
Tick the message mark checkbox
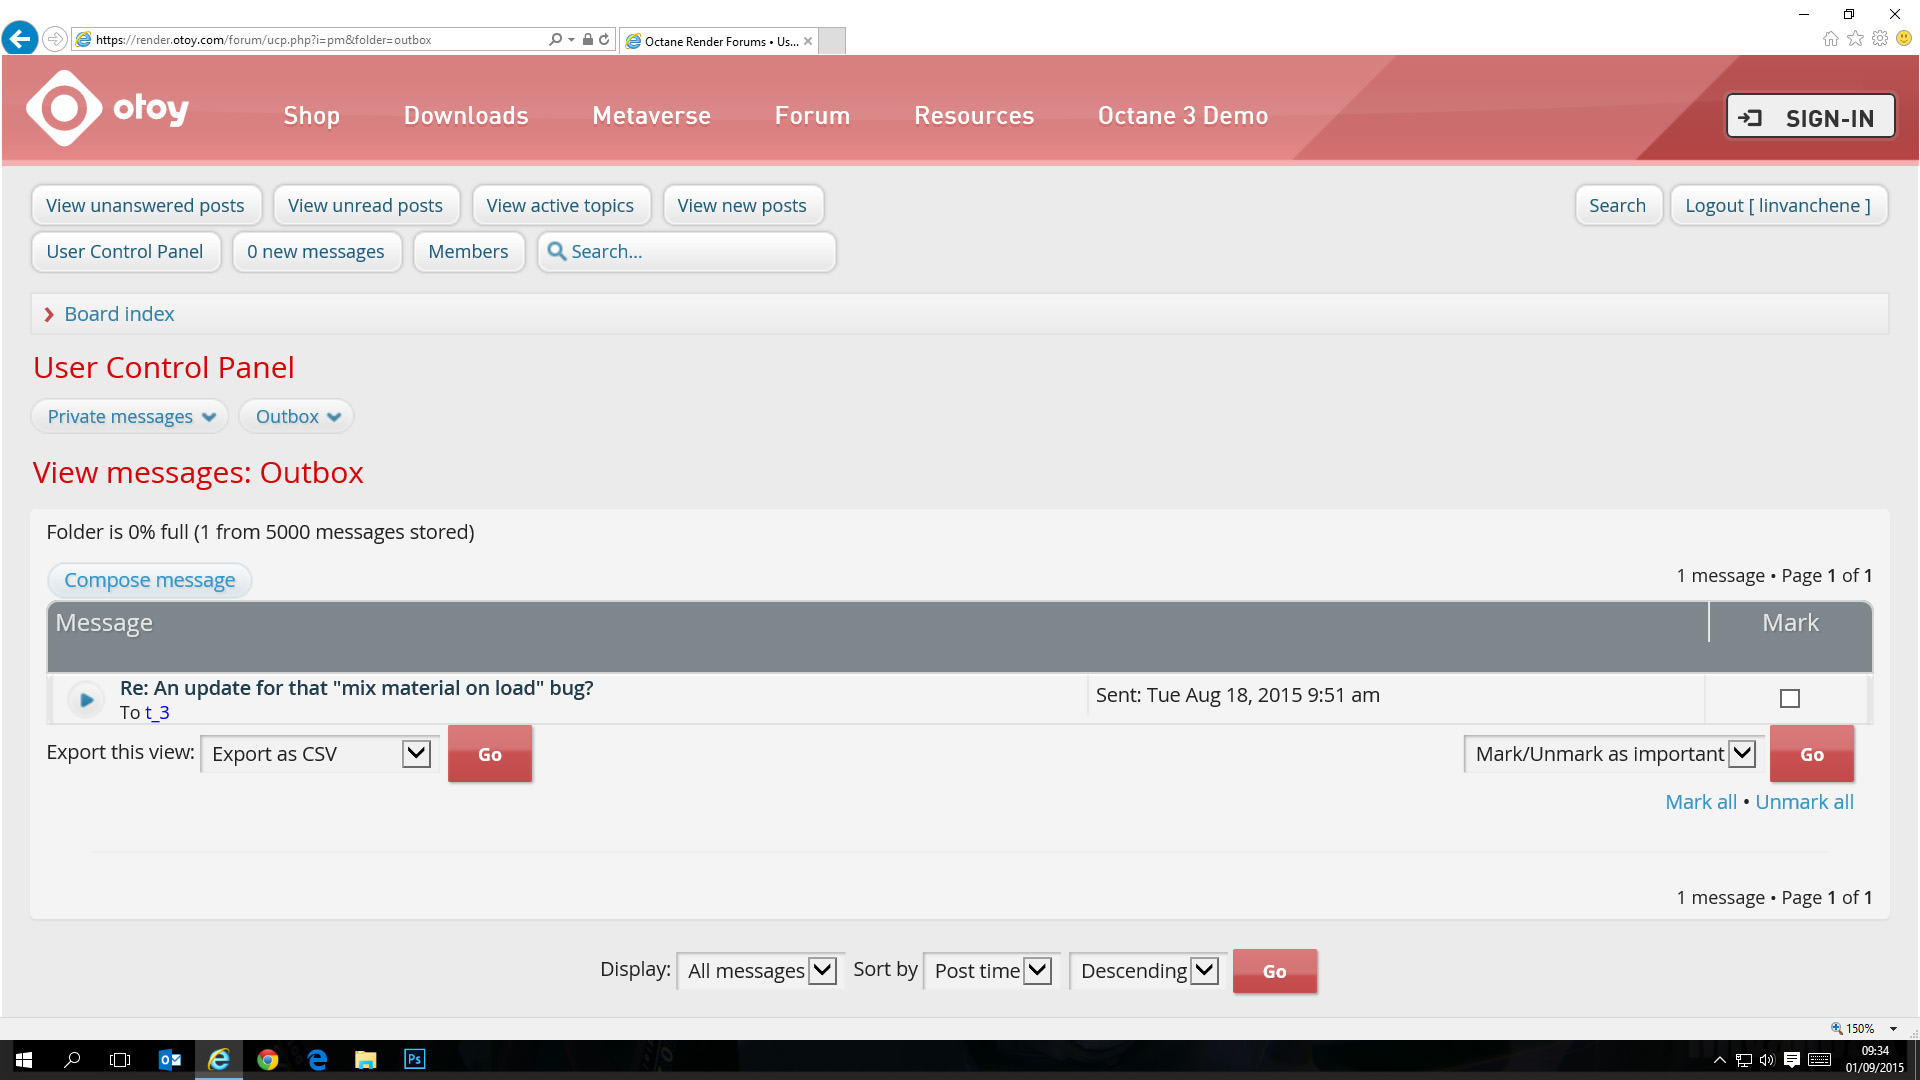[1790, 698]
